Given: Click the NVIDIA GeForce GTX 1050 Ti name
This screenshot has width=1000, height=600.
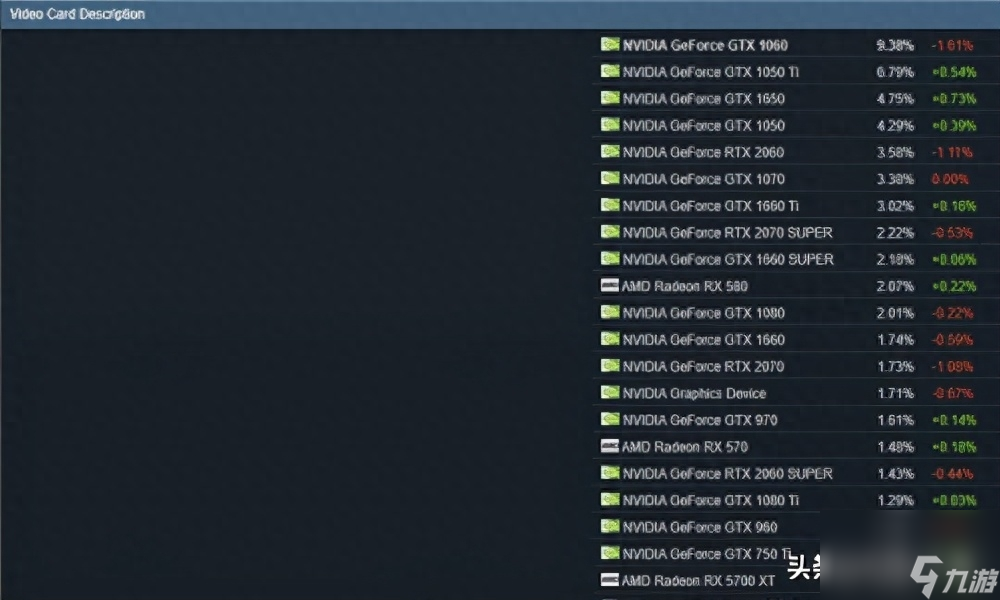Looking at the screenshot, I should pyautogui.click(x=710, y=72).
